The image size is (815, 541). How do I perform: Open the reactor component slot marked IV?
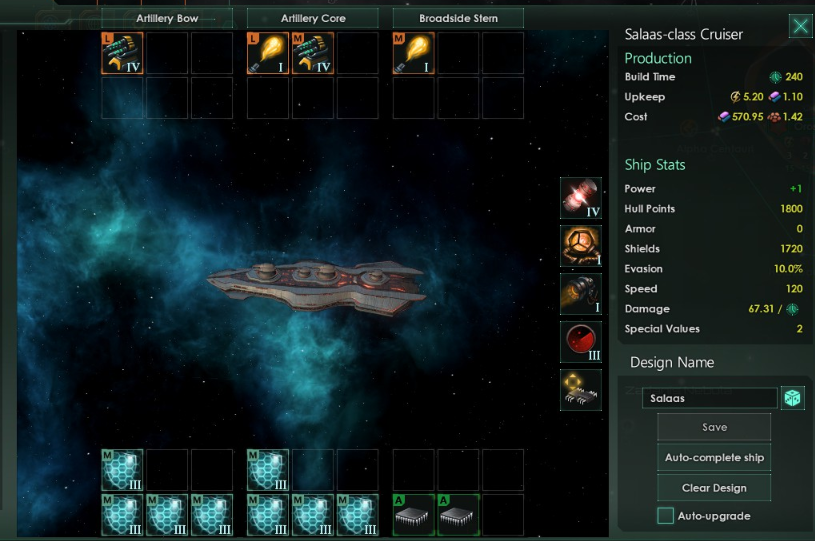[x=581, y=197]
